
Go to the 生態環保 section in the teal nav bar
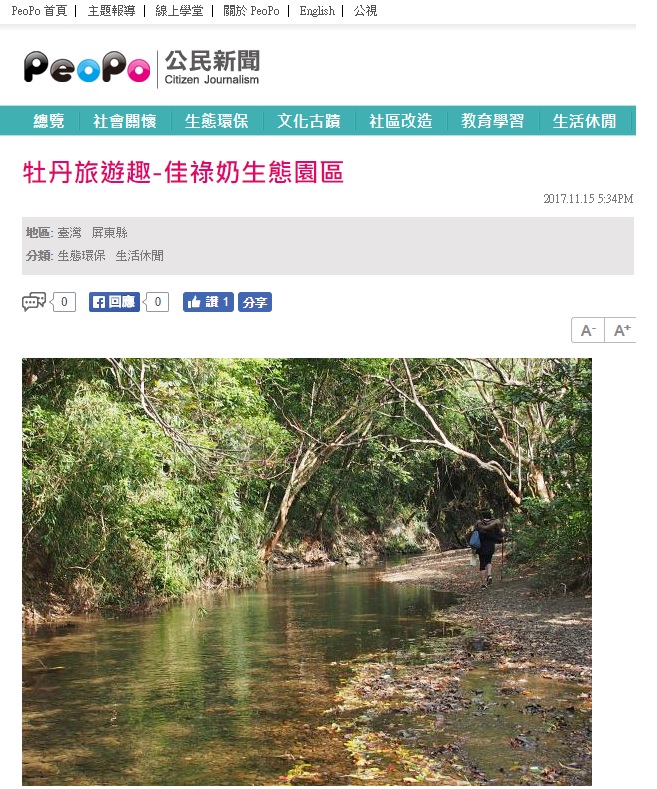pos(217,121)
